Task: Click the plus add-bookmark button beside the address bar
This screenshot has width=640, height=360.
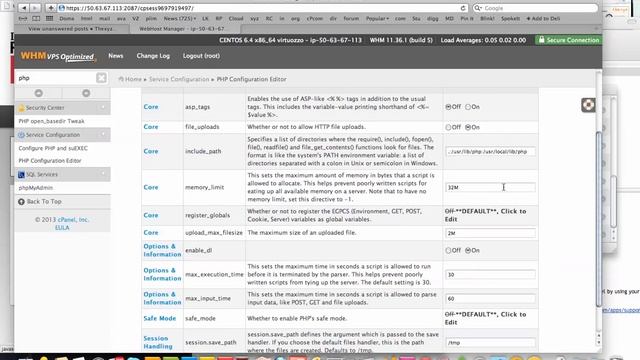Action: tap(51, 8)
